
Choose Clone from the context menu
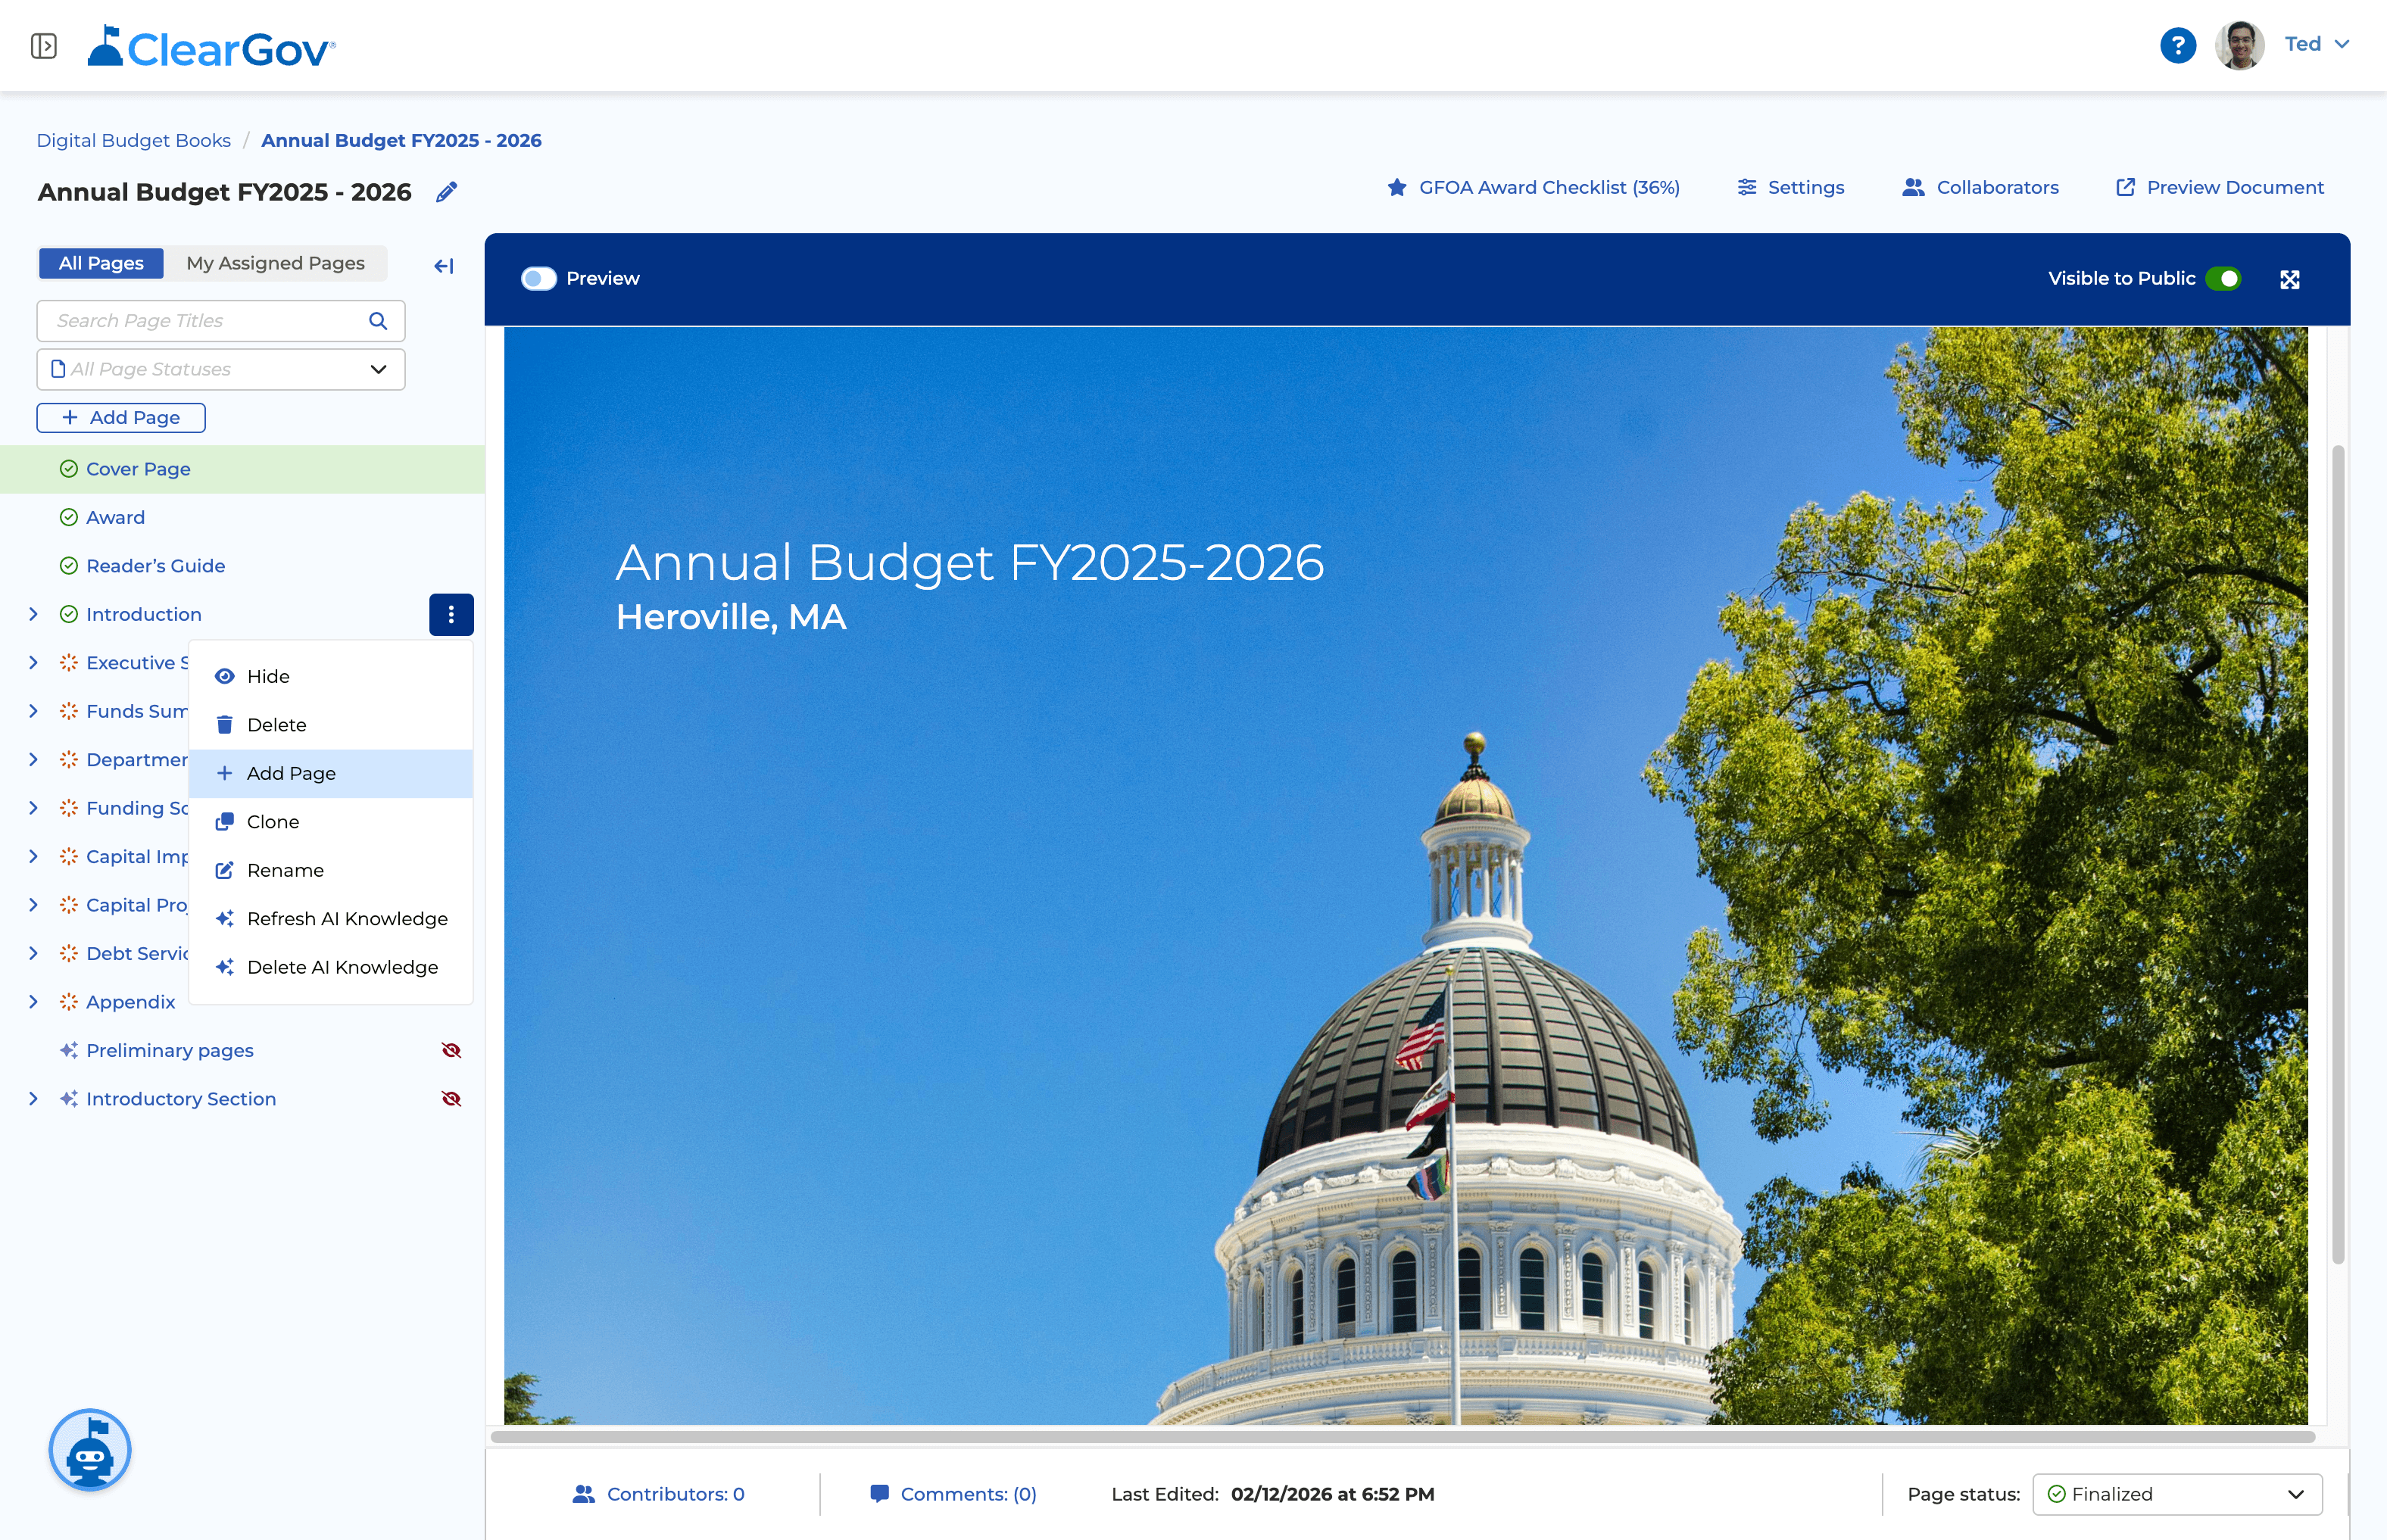pos(273,821)
